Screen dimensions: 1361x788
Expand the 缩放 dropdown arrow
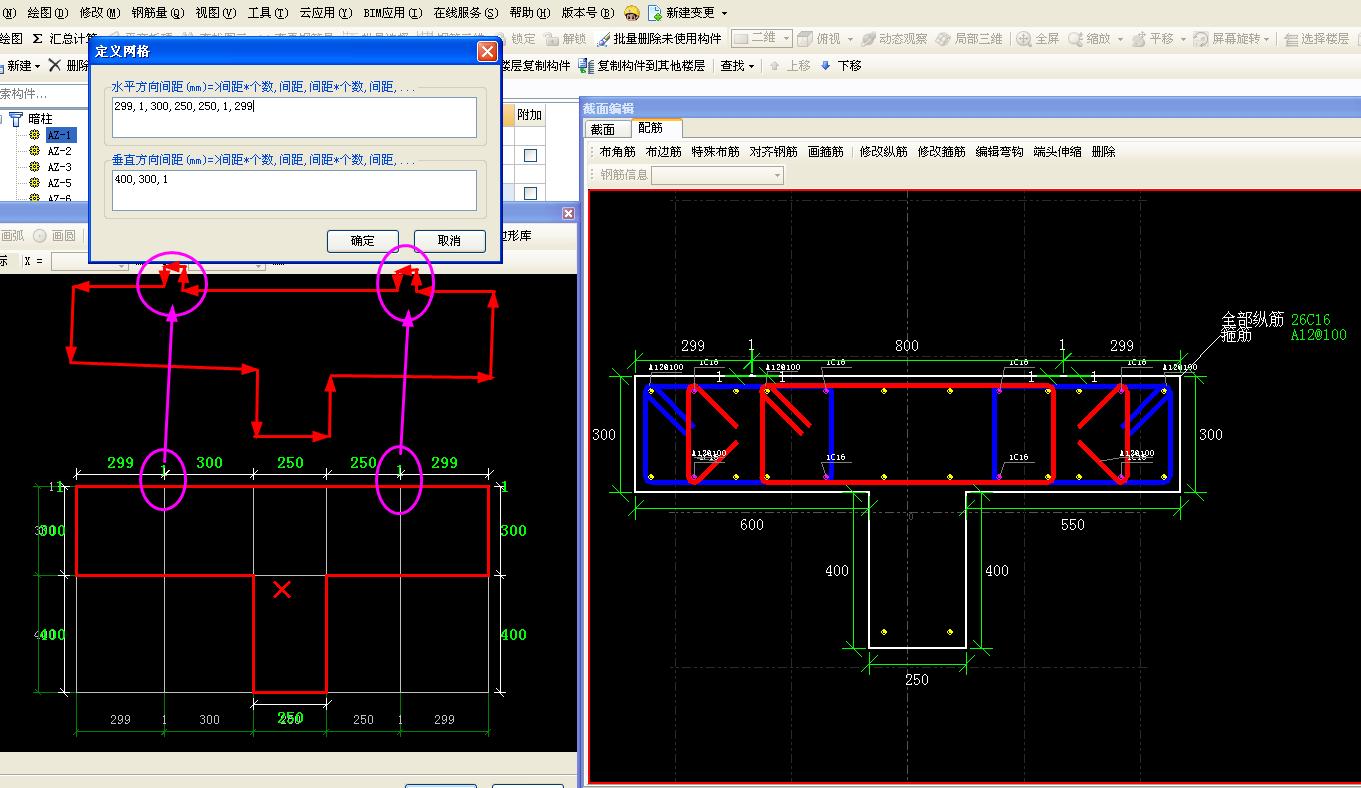click(1121, 39)
